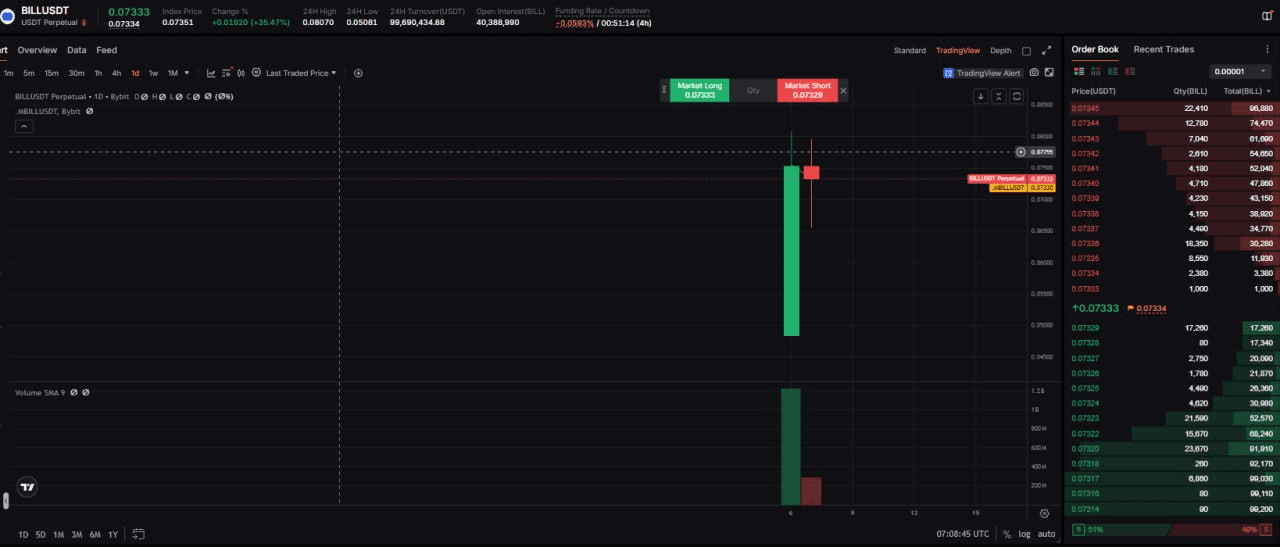The height and width of the screenshot is (547, 1280).
Task: Show buy orders only layout icon
Action: [1113, 71]
